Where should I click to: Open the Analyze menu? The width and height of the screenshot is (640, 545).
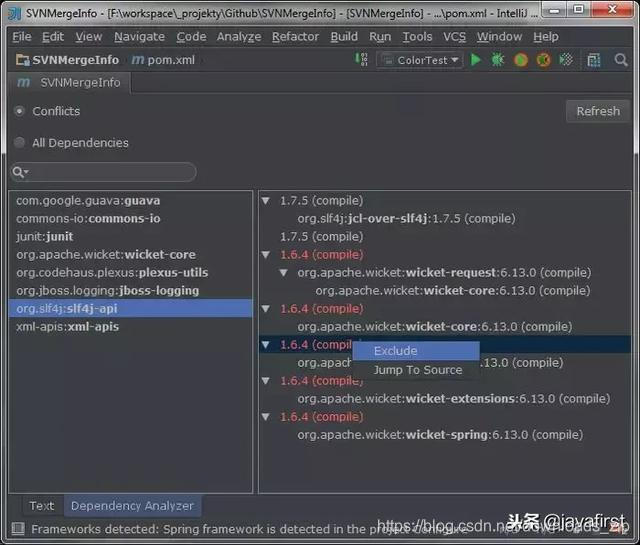tap(239, 37)
